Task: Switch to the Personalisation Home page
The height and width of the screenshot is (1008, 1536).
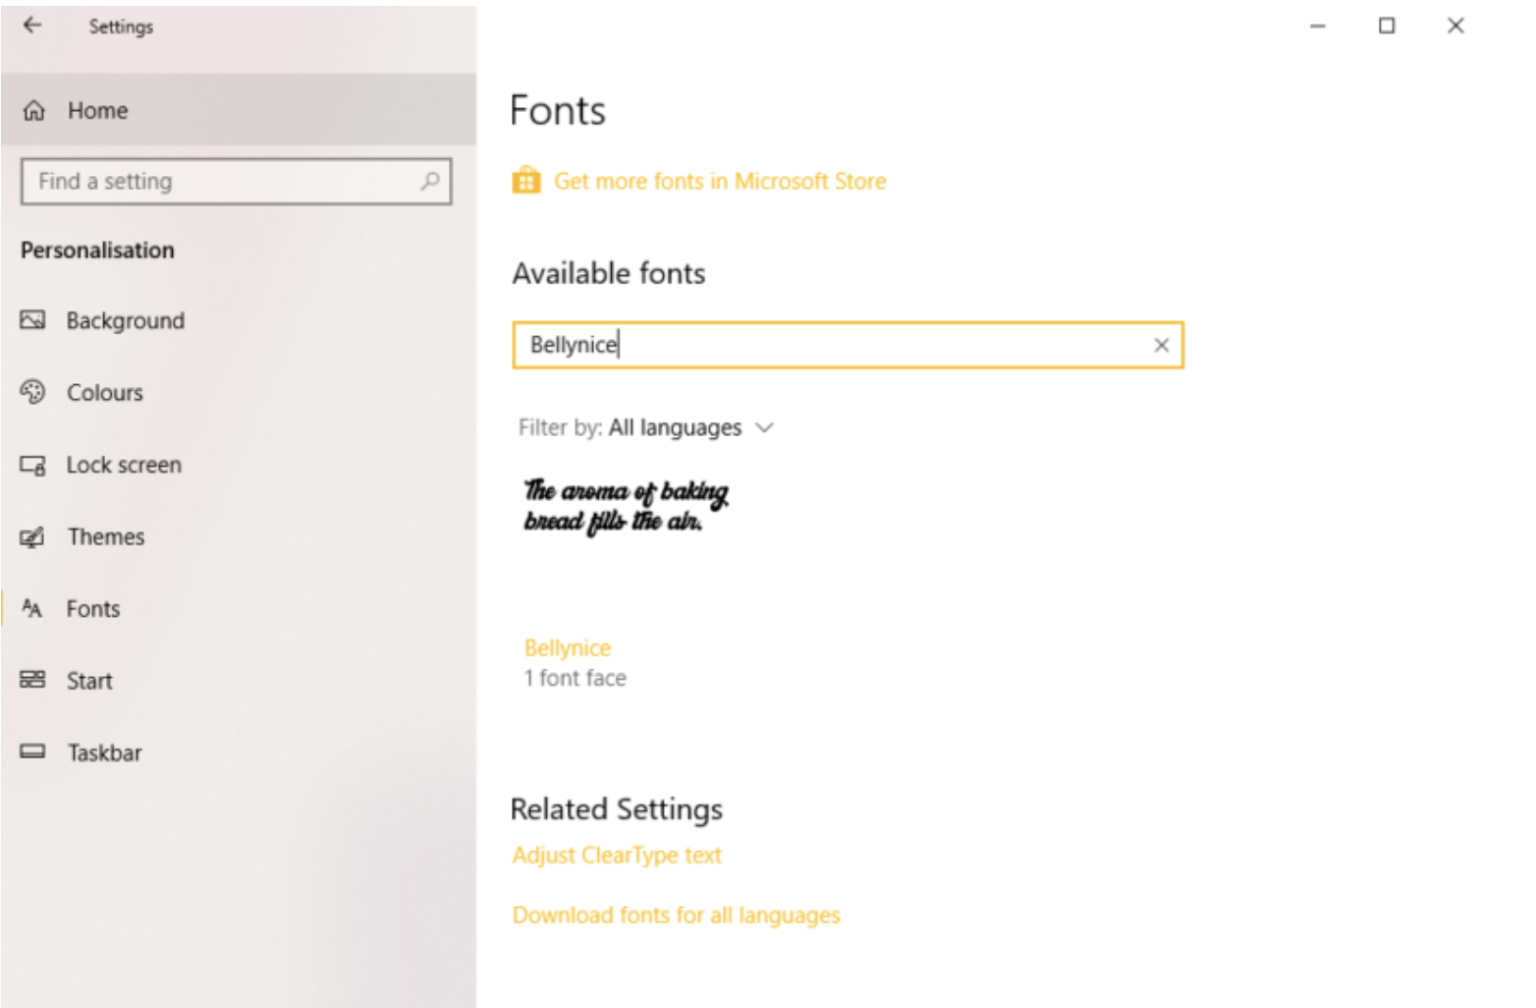Action: point(96,110)
